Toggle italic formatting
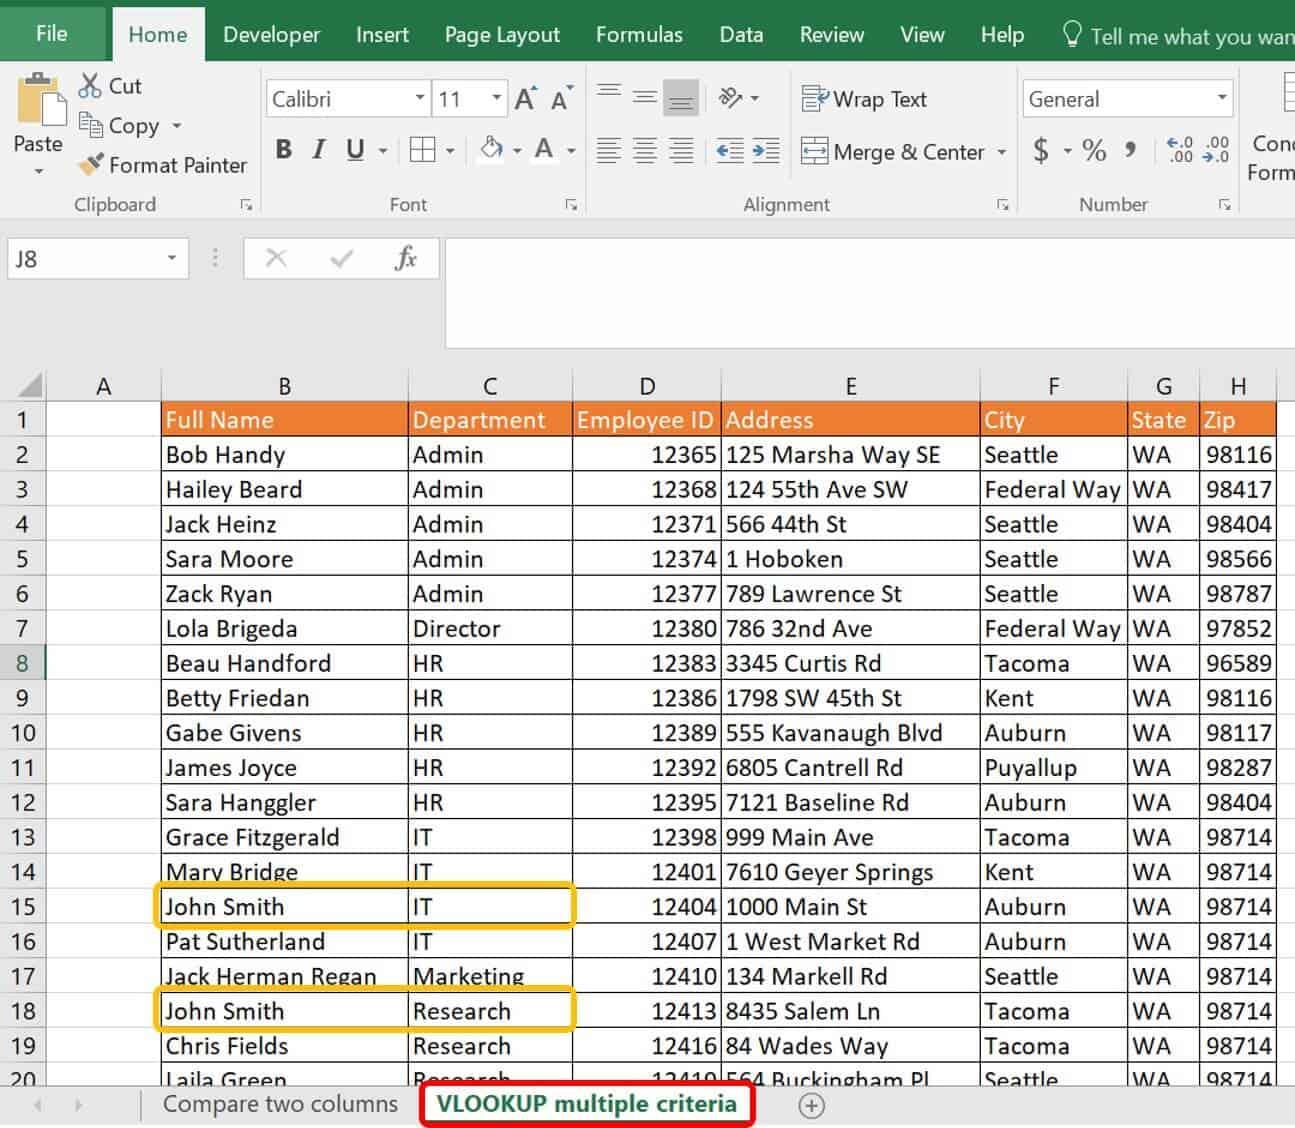Image resolution: width=1295 pixels, height=1128 pixels. (319, 151)
